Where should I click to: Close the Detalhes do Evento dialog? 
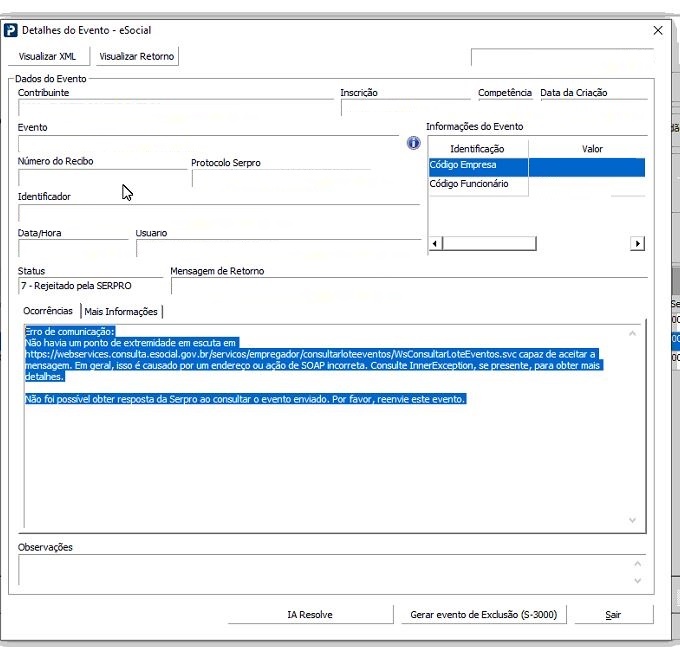(x=657, y=31)
